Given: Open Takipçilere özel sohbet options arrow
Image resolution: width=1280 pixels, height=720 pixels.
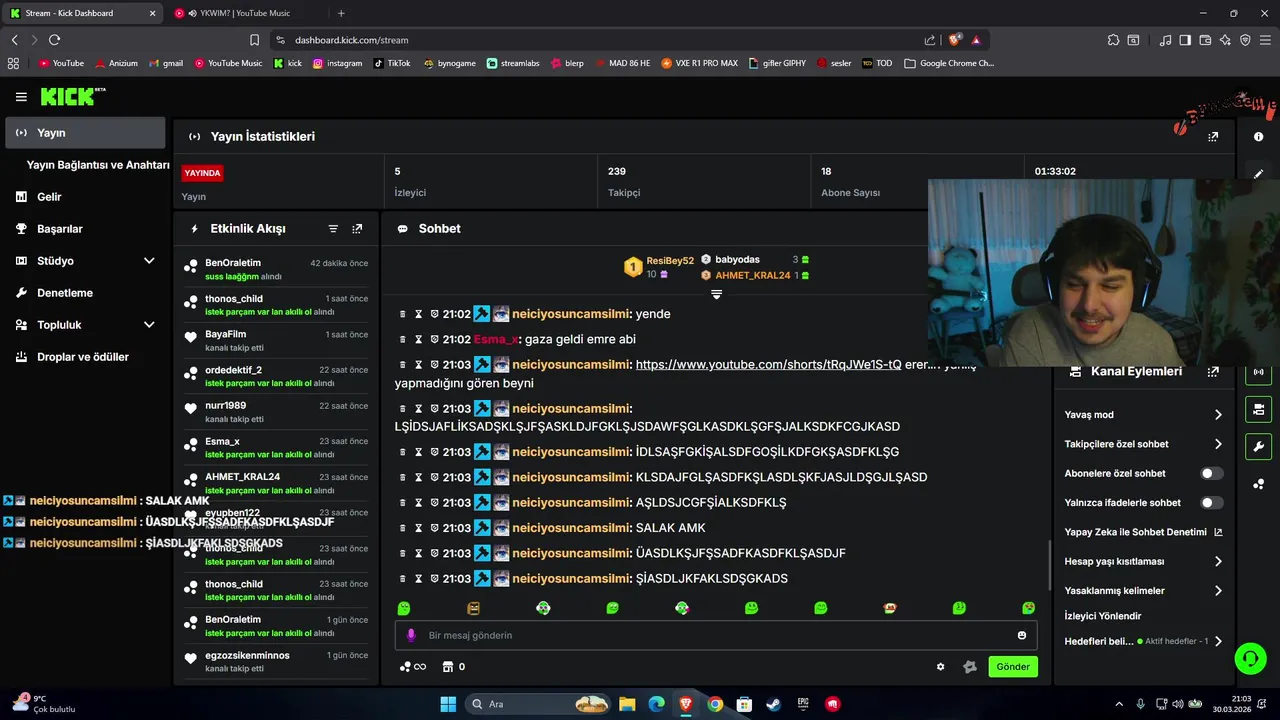Looking at the screenshot, I should [1218, 444].
